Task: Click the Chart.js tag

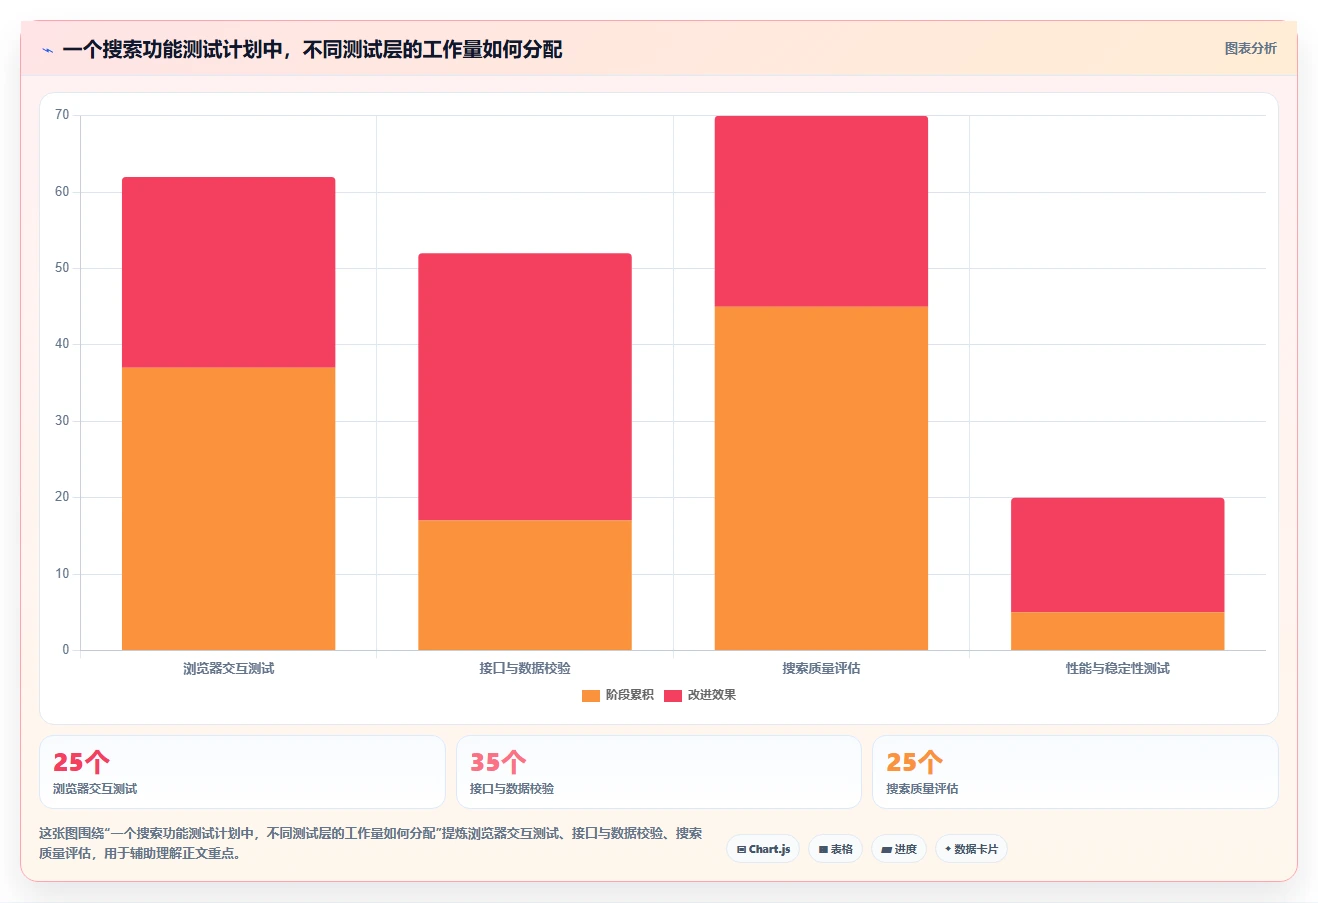Action: (x=763, y=849)
